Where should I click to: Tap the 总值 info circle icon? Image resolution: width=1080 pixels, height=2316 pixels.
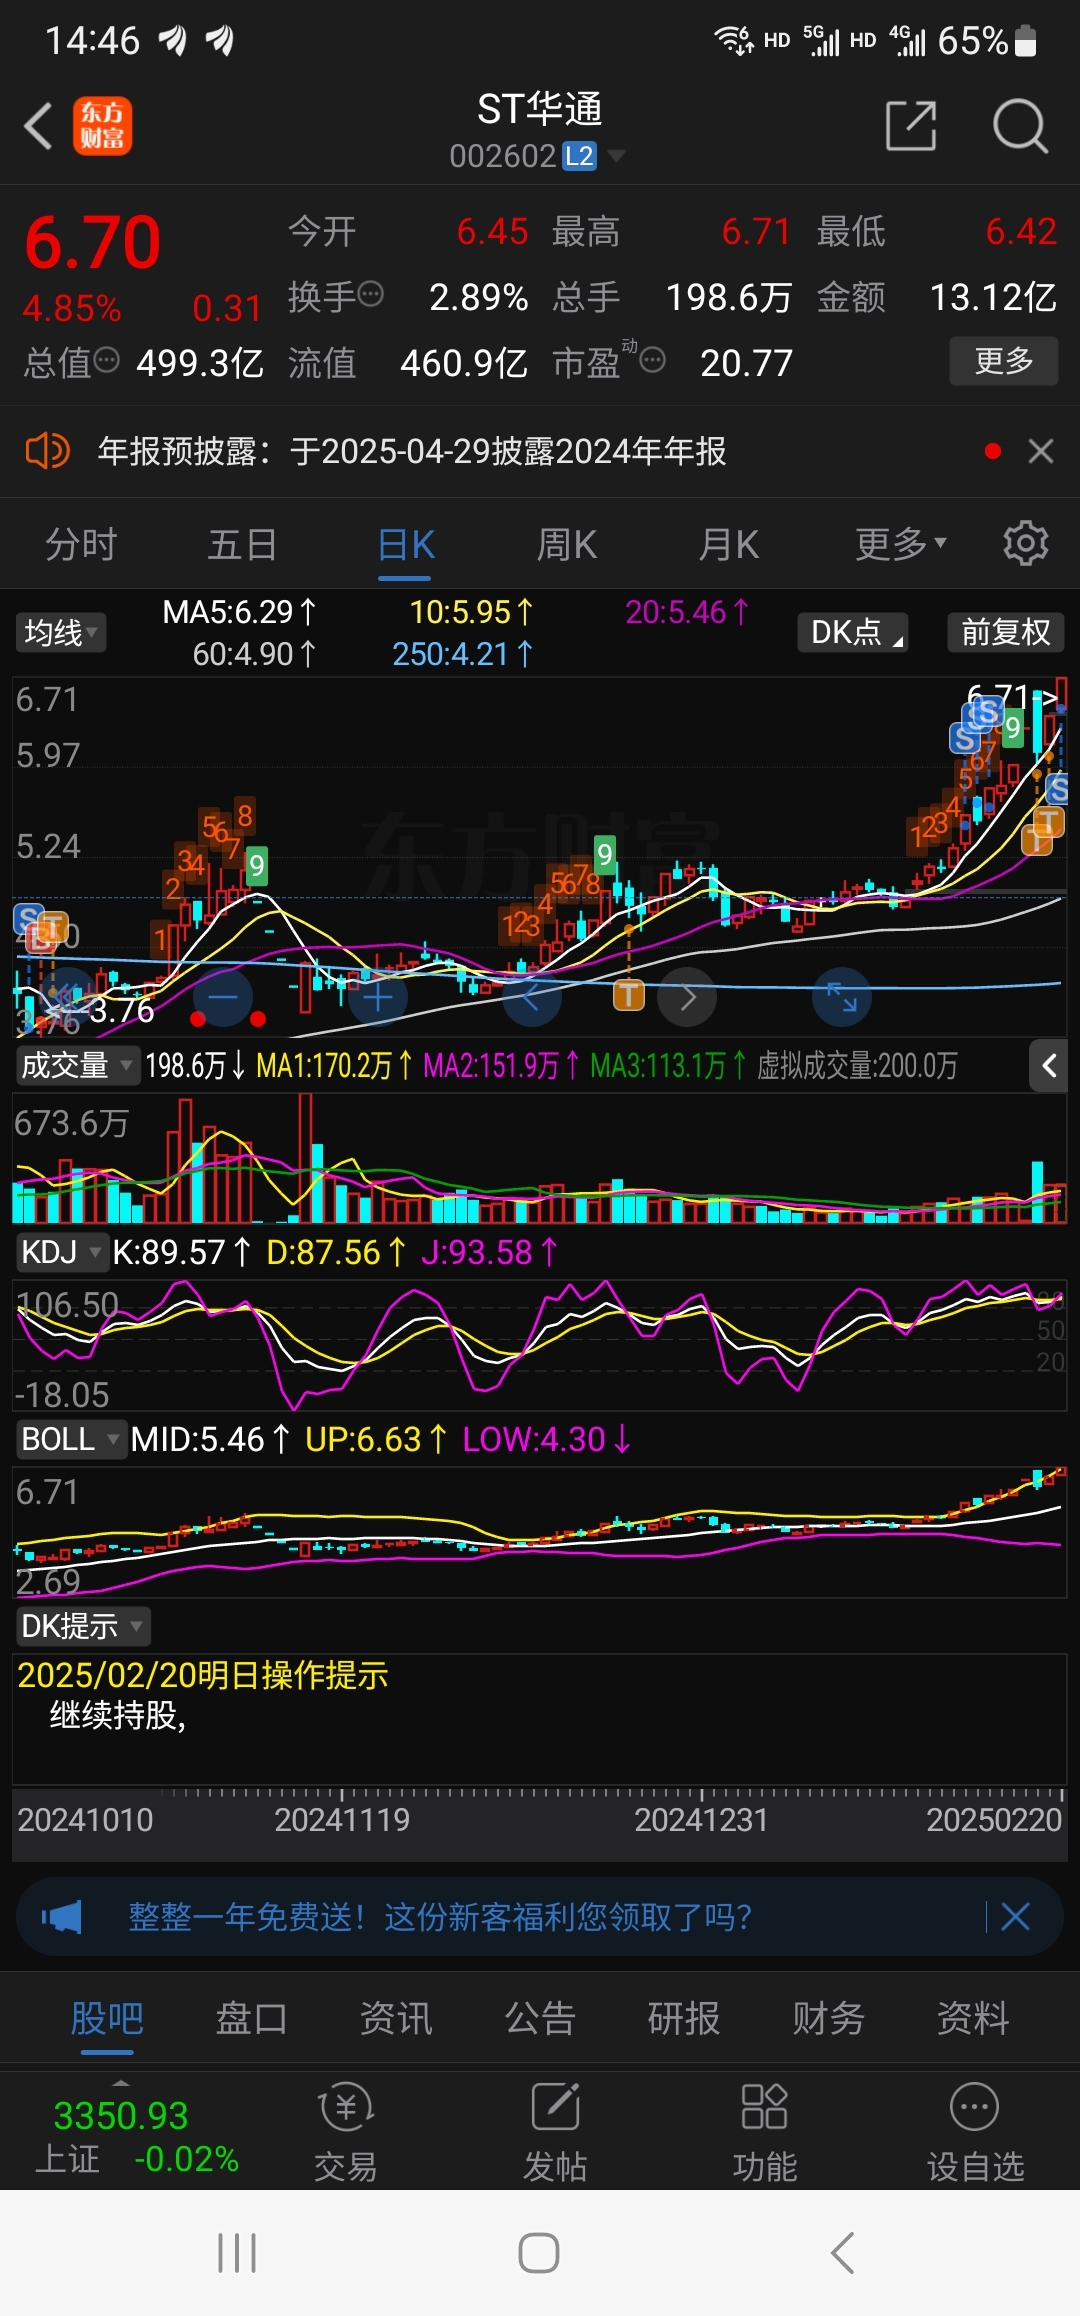point(106,360)
